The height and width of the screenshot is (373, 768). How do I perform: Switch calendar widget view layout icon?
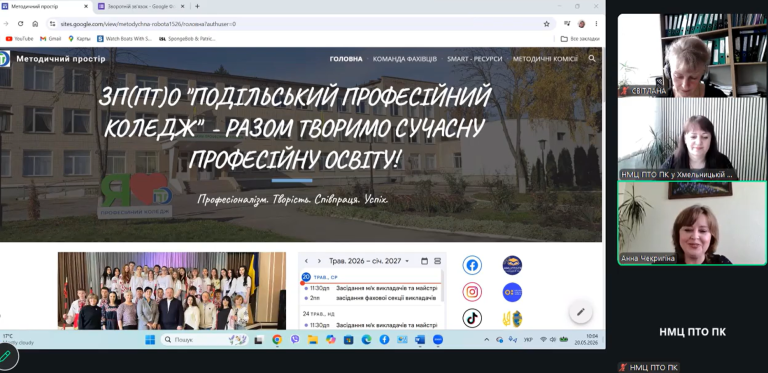point(437,261)
